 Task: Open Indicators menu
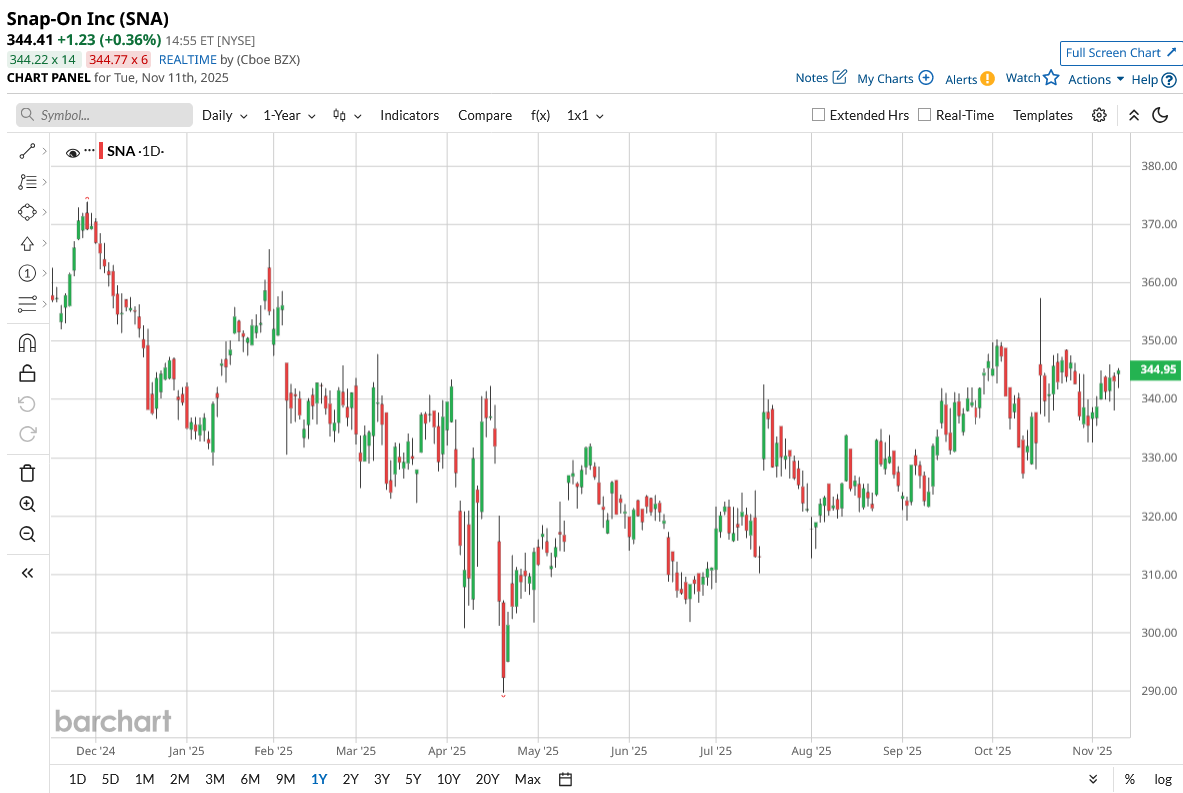tap(410, 115)
